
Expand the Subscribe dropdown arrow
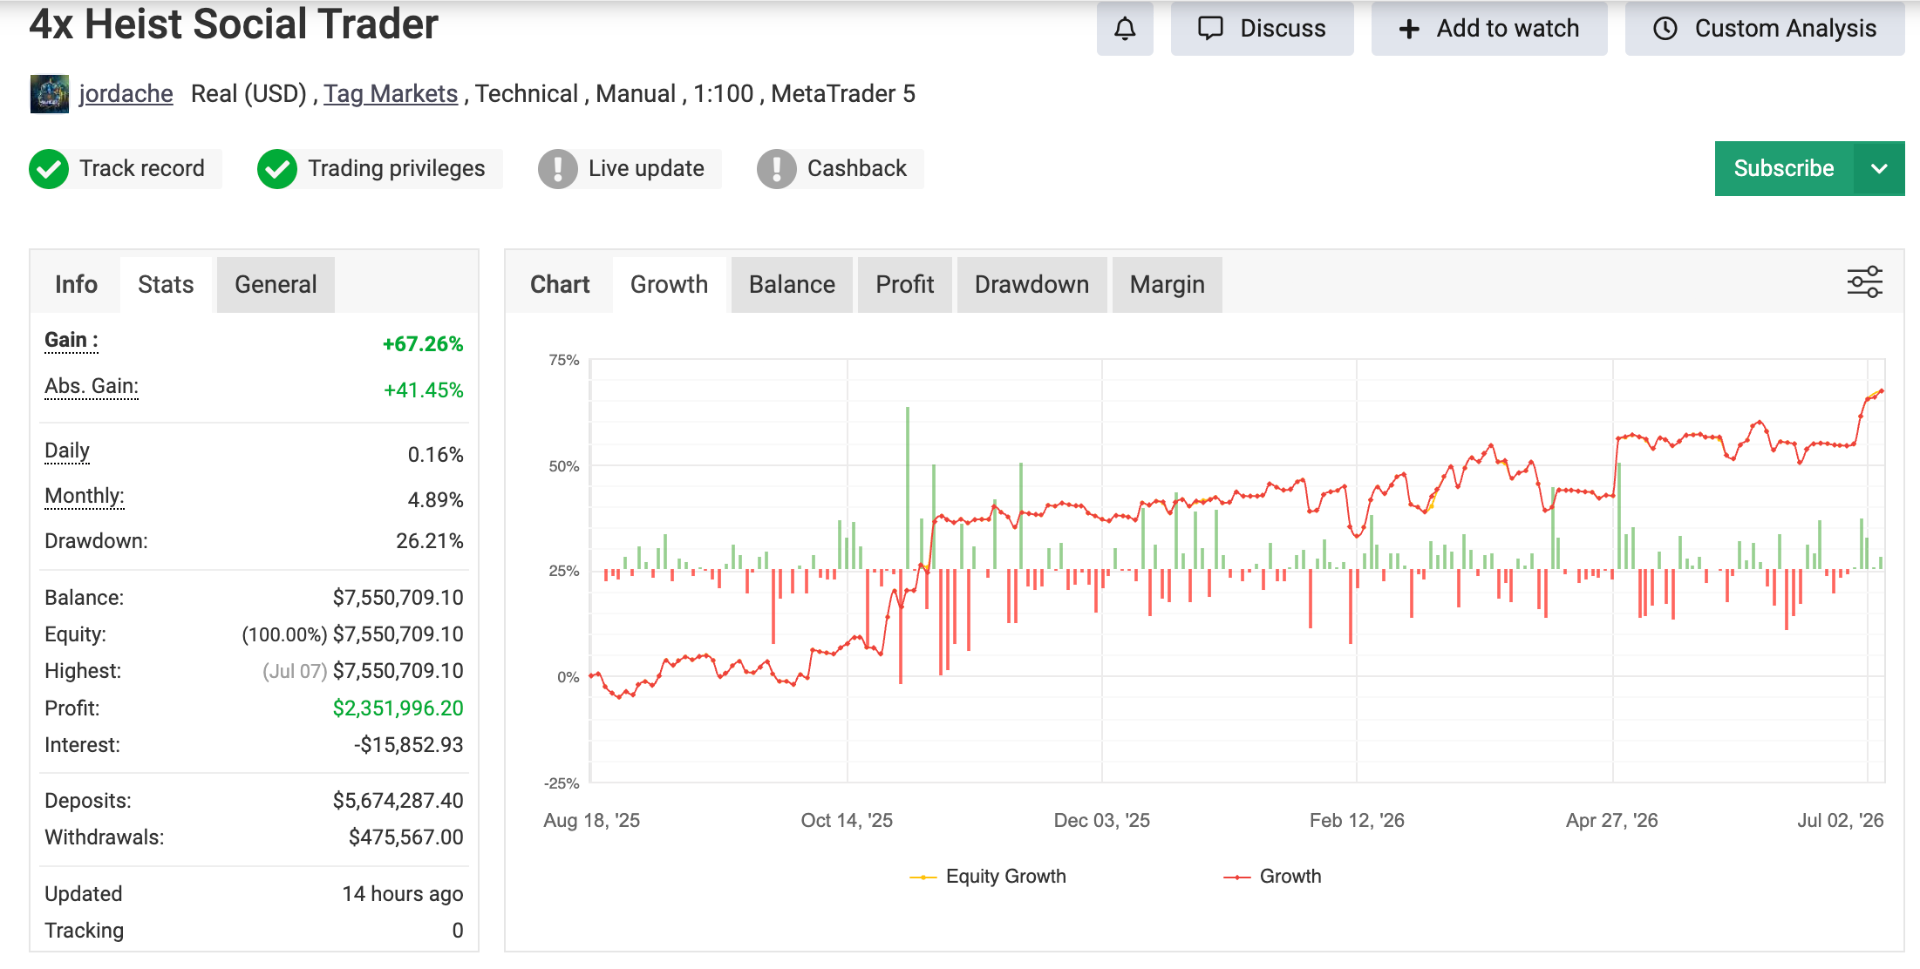click(x=1879, y=168)
